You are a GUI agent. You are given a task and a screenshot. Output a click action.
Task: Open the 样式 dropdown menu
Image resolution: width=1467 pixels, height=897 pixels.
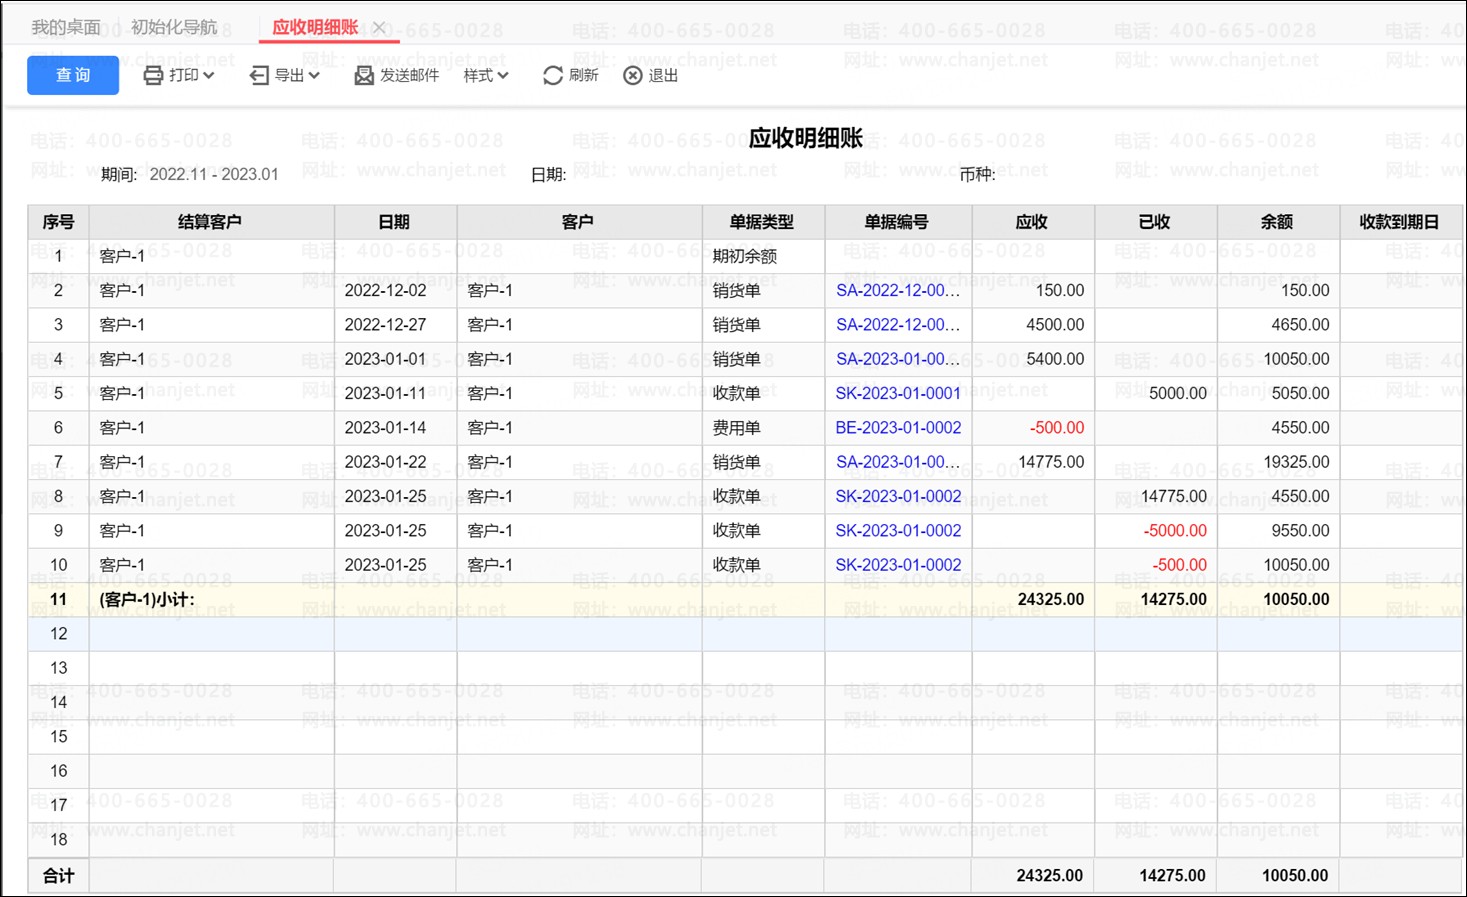pyautogui.click(x=486, y=75)
